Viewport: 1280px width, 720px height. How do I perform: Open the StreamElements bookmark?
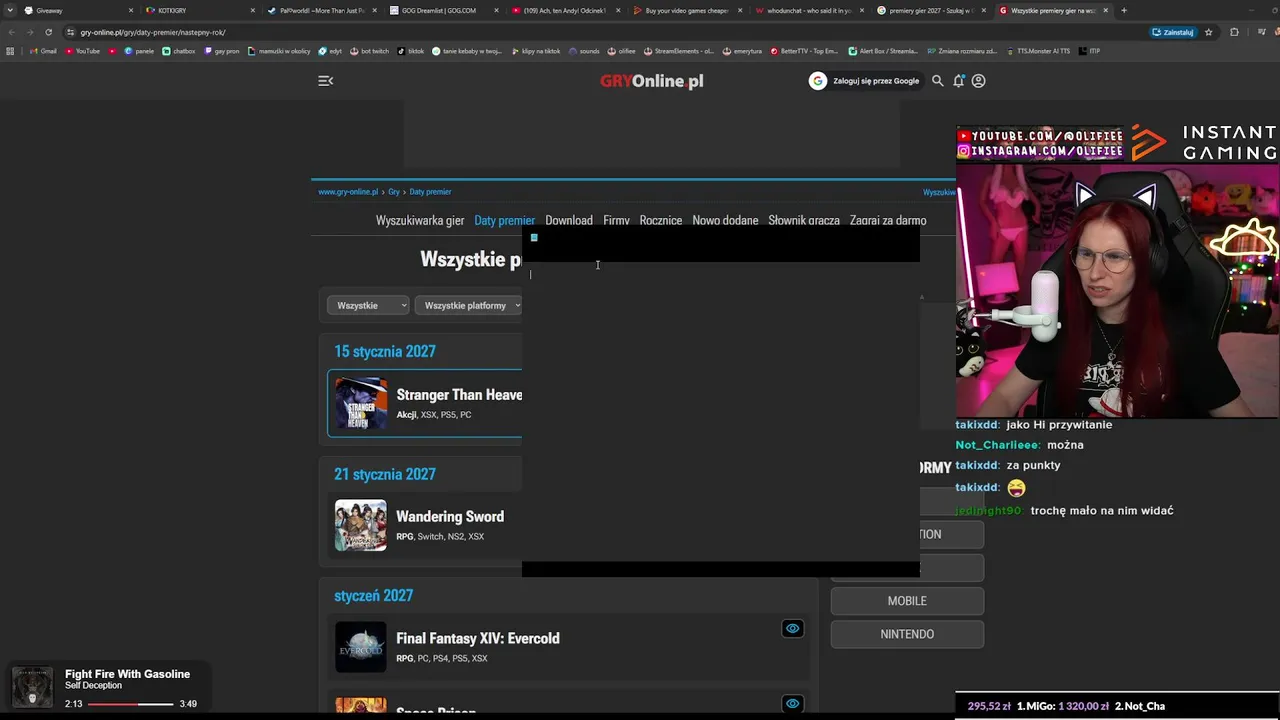pyautogui.click(x=679, y=51)
